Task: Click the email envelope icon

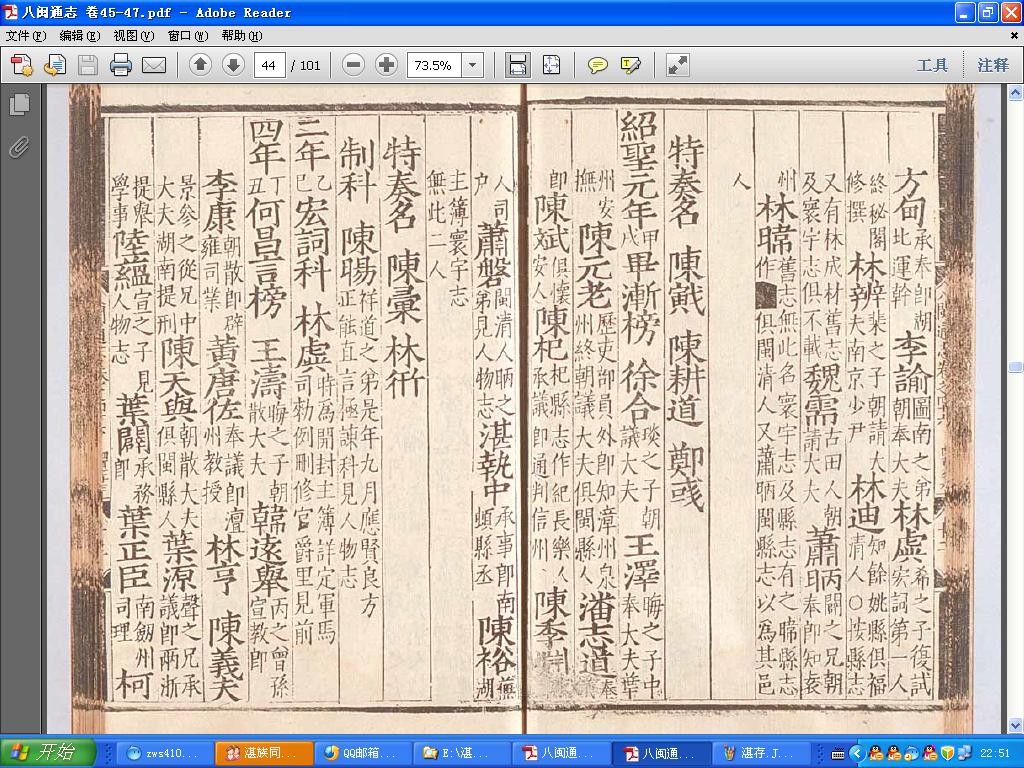Action: coord(154,65)
